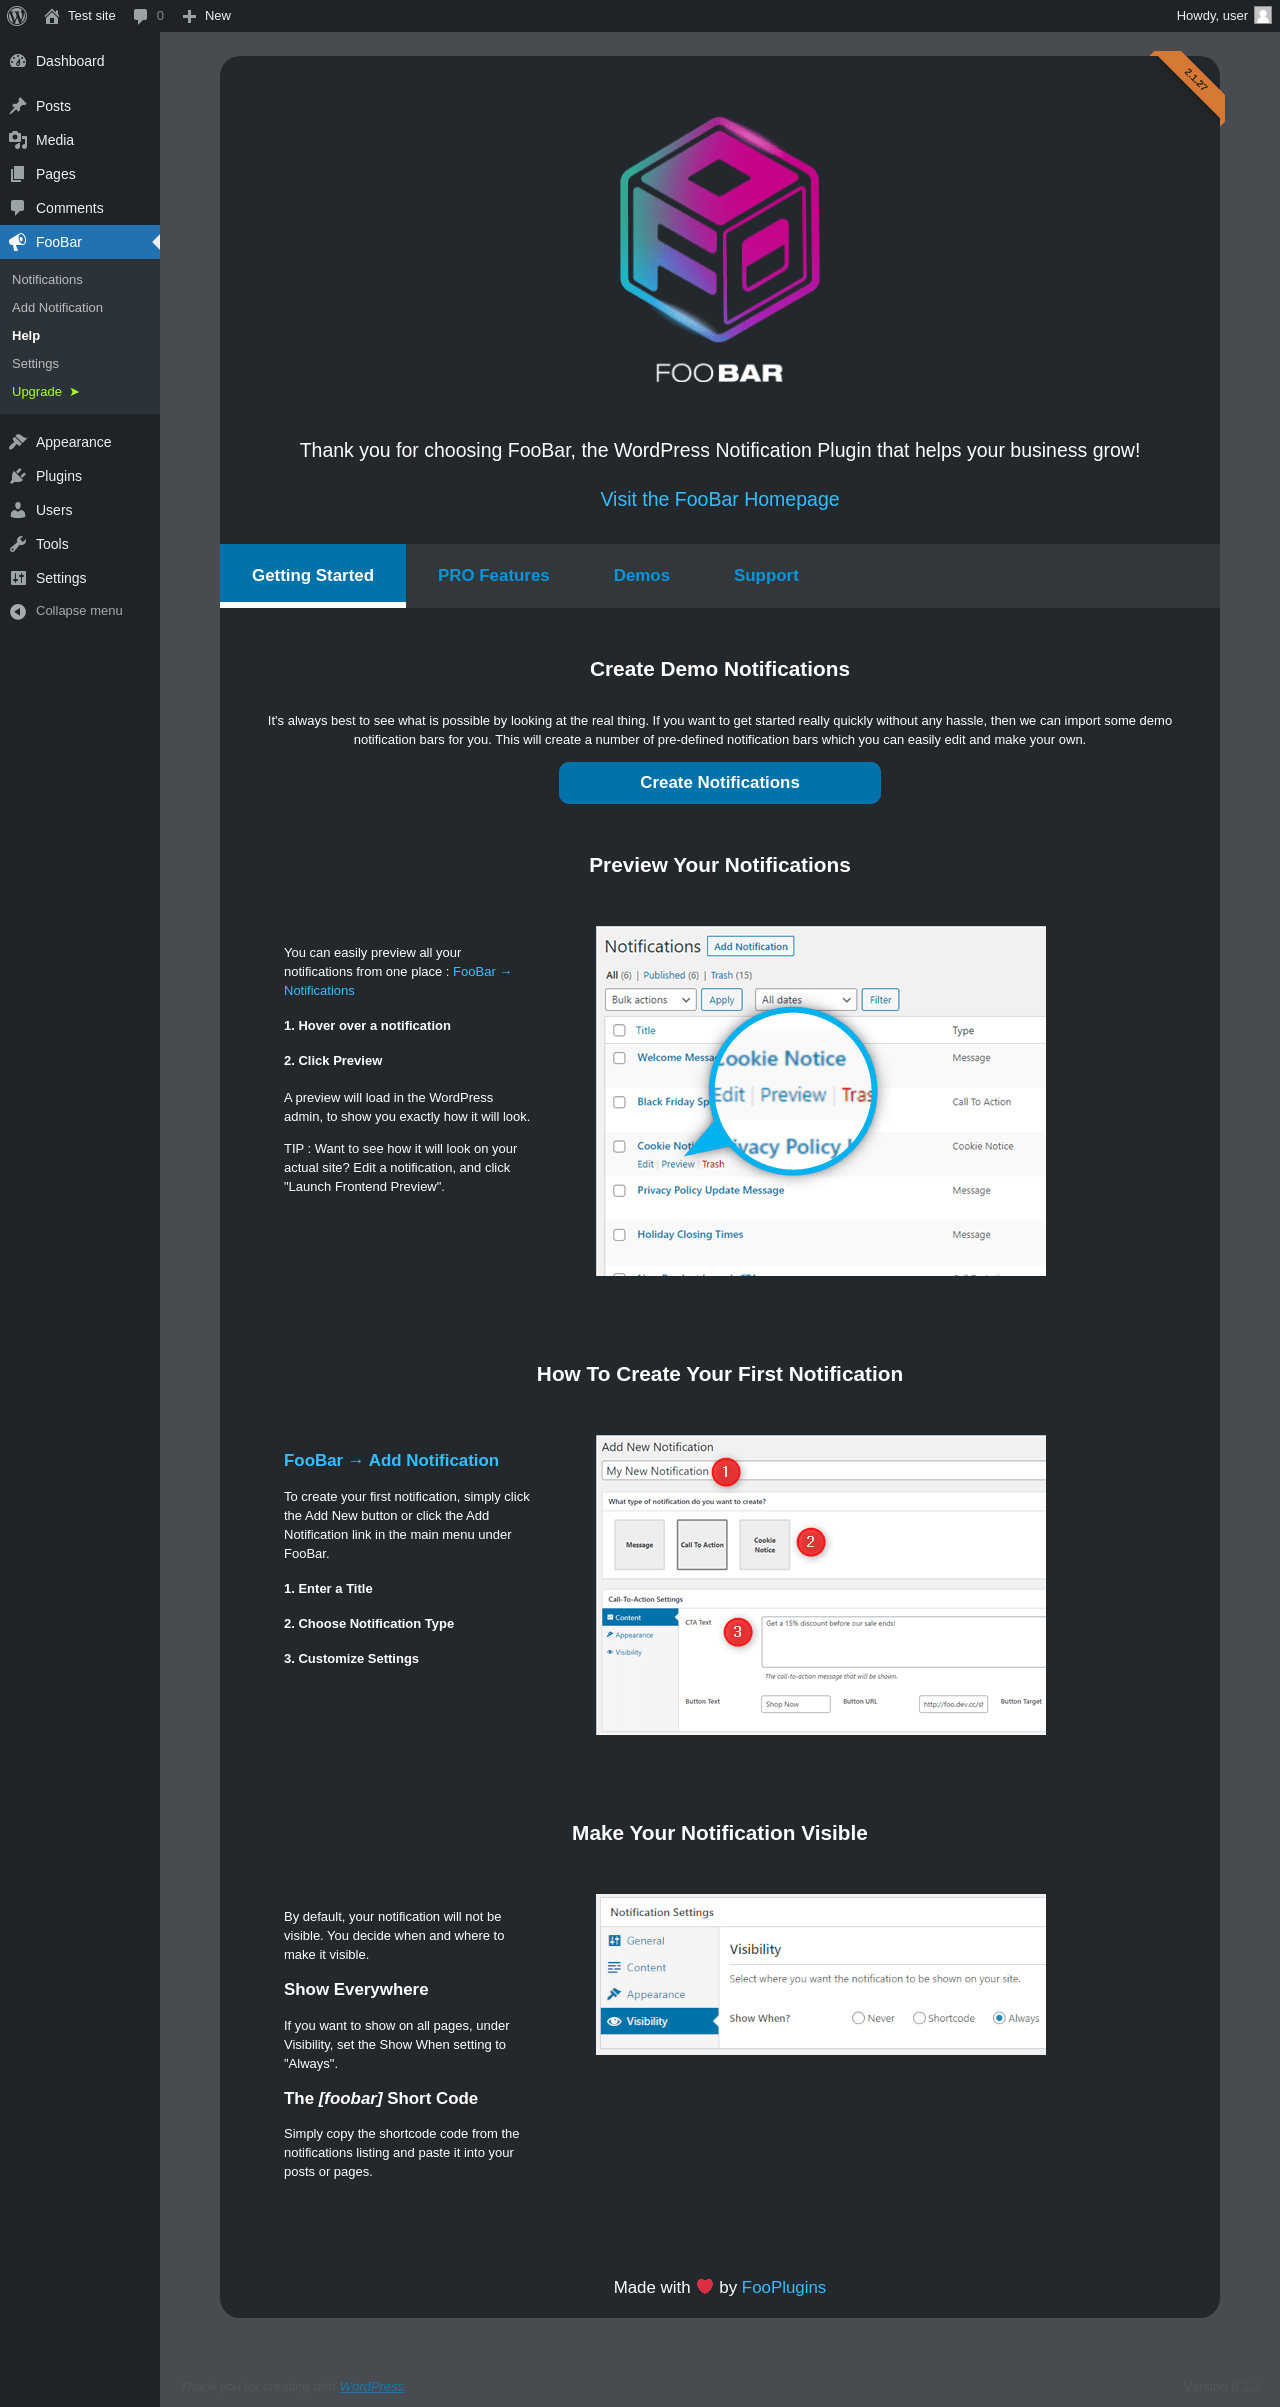
Task: Click the FooBar cube logo
Action: (x=720, y=230)
